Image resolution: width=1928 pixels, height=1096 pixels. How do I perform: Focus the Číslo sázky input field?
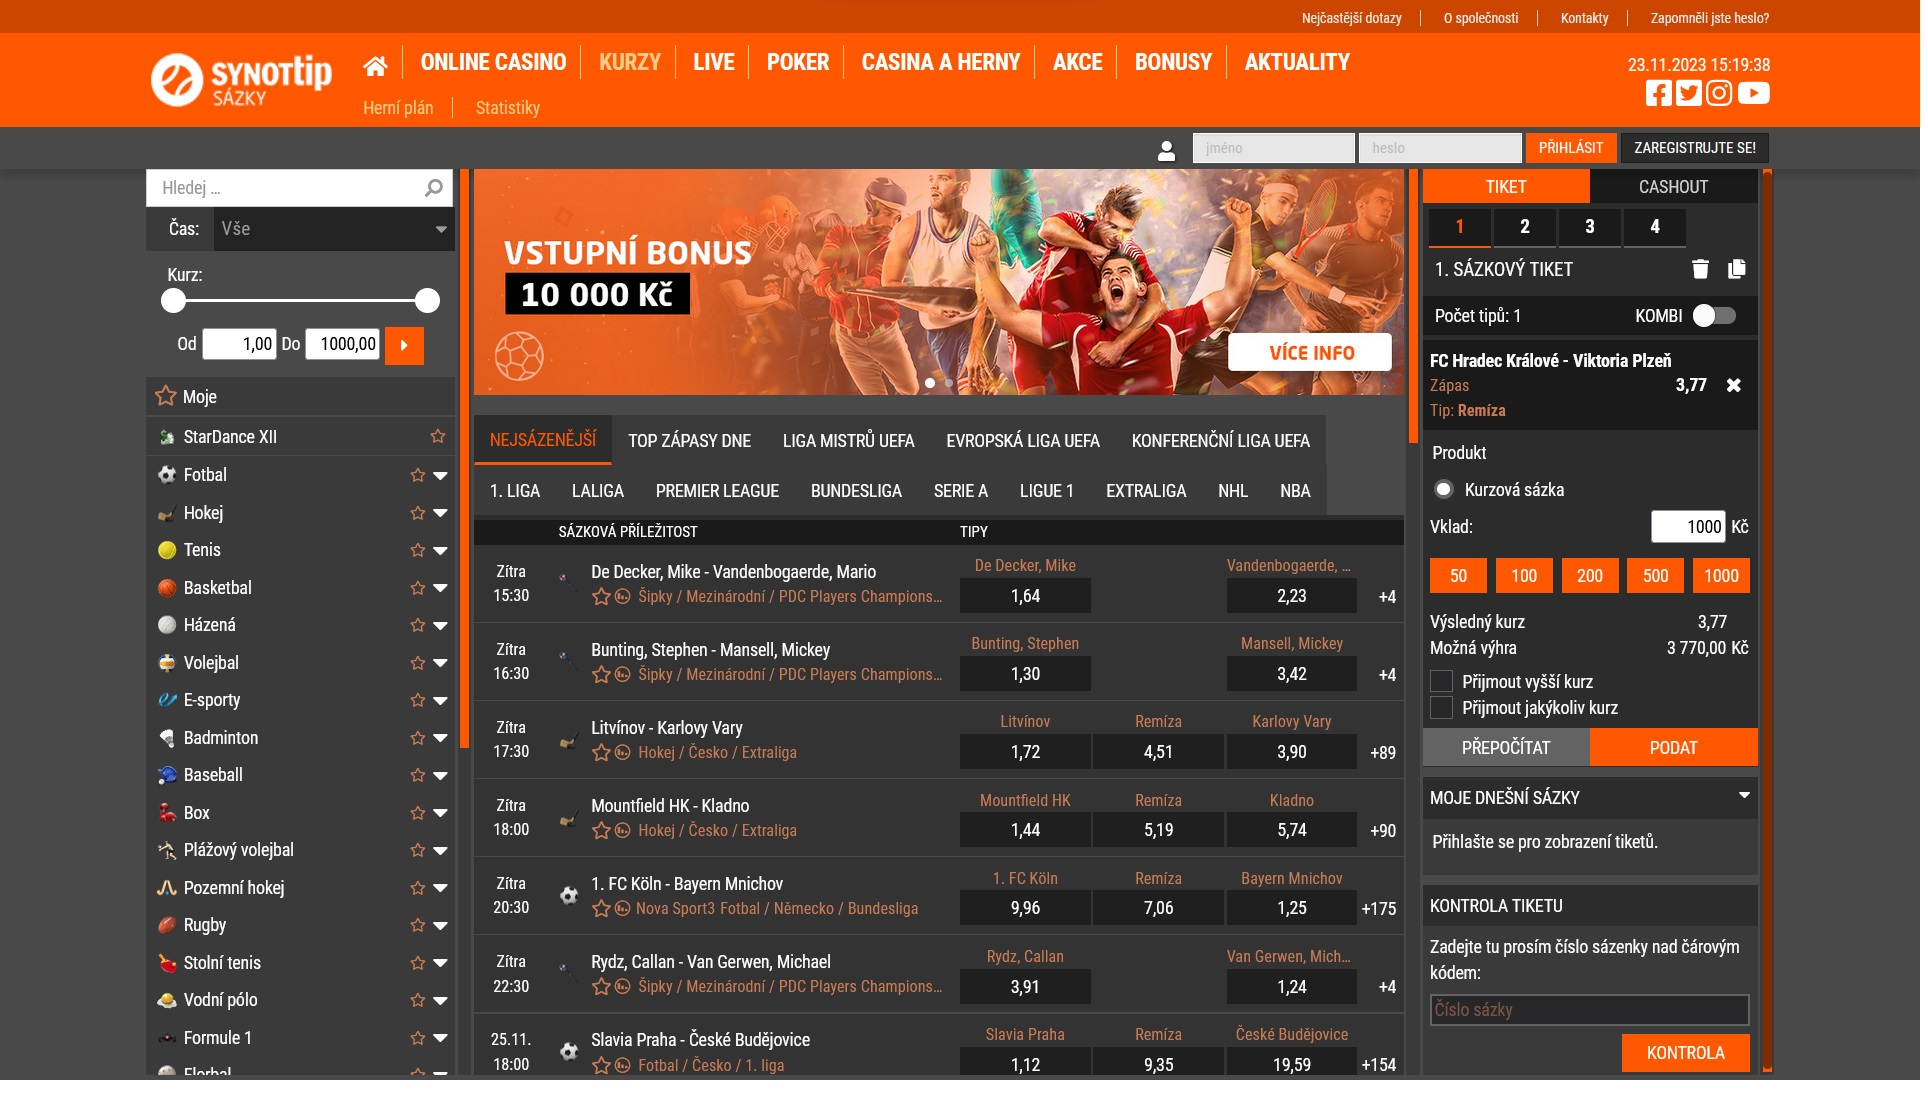coord(1589,1010)
